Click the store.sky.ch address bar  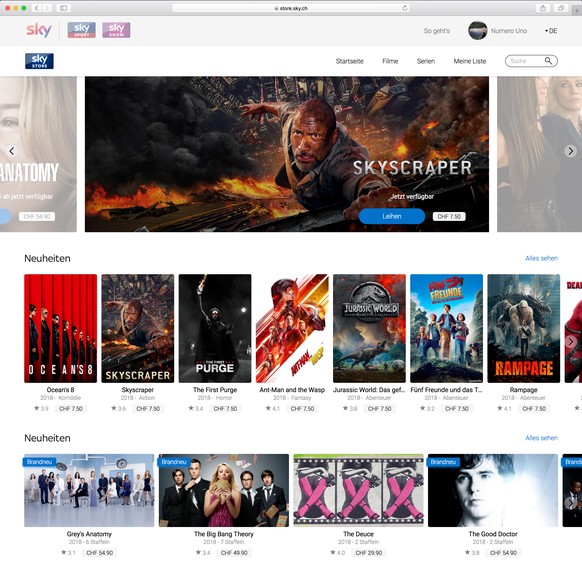pos(291,8)
